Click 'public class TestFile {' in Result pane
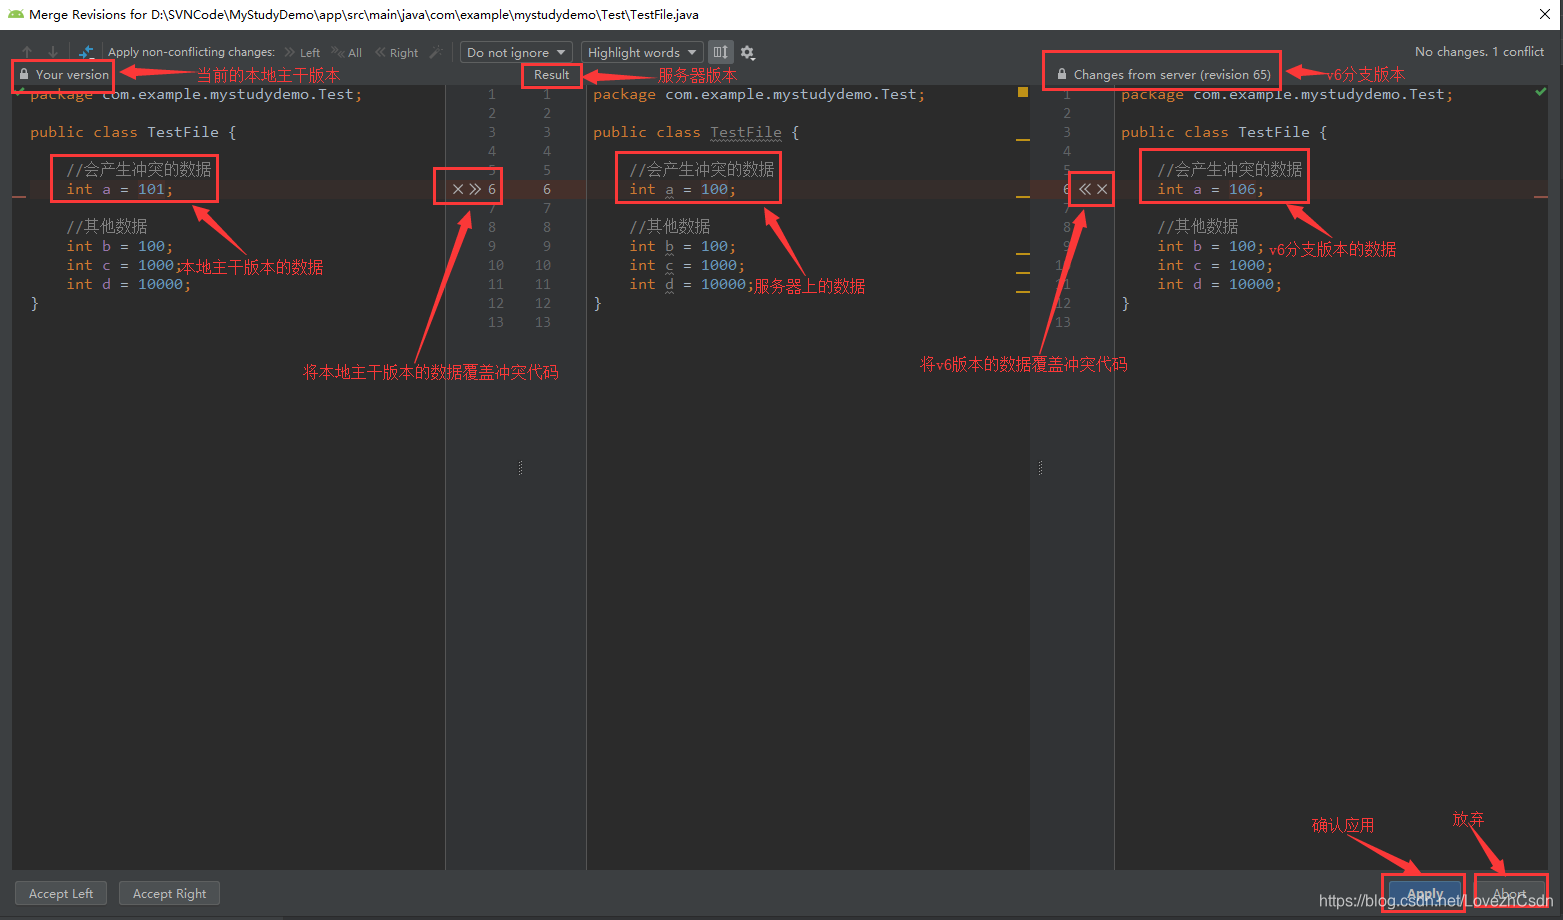This screenshot has width=1563, height=920. tap(696, 132)
